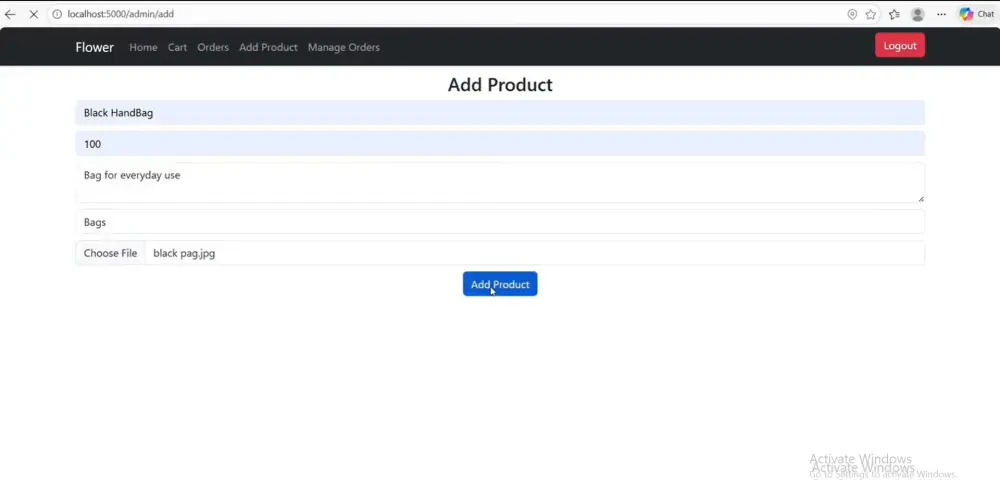Click the textarea resize handle corner

[921, 199]
